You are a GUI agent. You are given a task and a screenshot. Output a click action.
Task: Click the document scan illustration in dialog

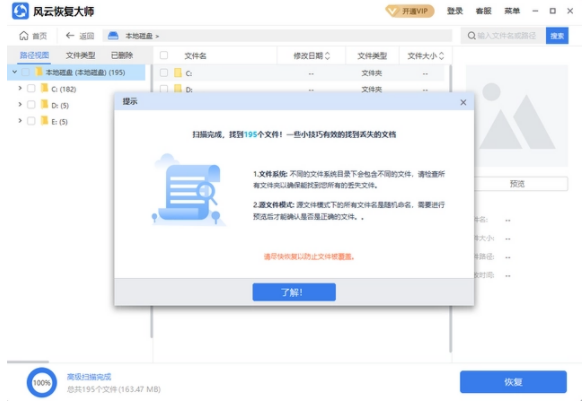(x=188, y=189)
